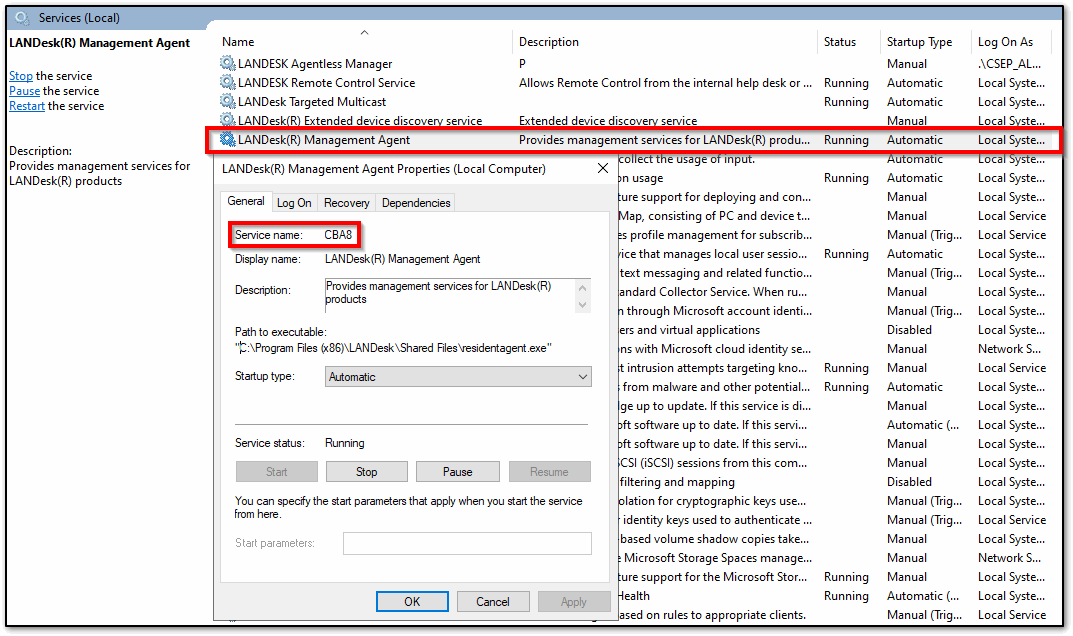Screen dimensions: 1073x636
Task: Switch to the Log On tab
Action: tap(294, 203)
